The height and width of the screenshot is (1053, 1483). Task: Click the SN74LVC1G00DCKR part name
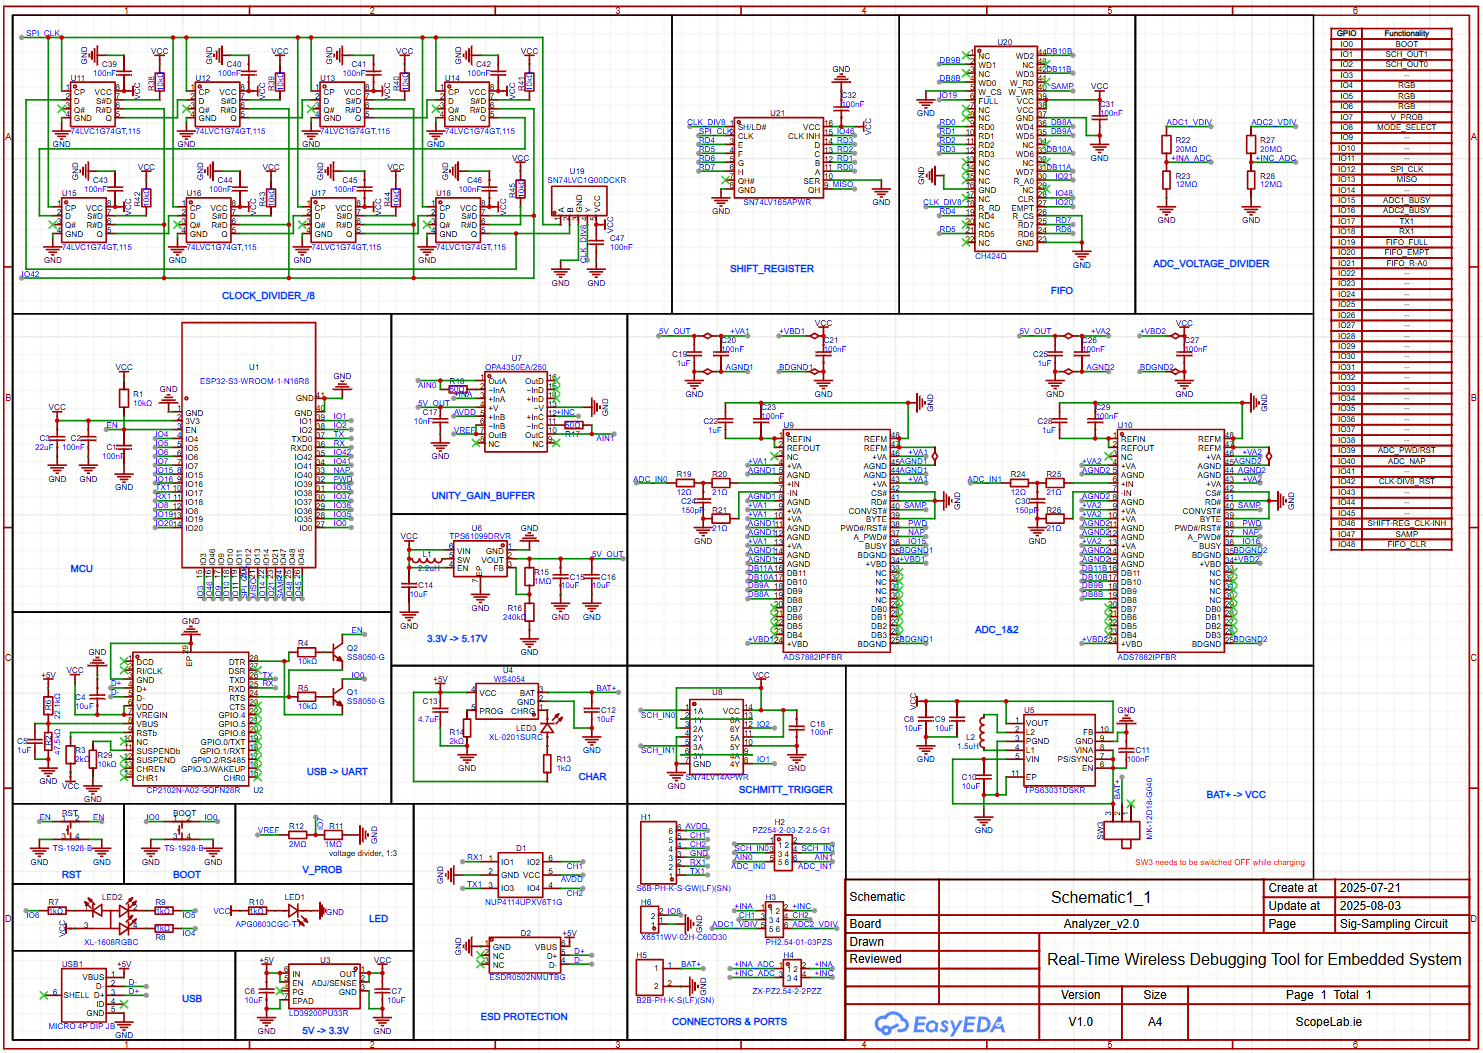tap(586, 181)
